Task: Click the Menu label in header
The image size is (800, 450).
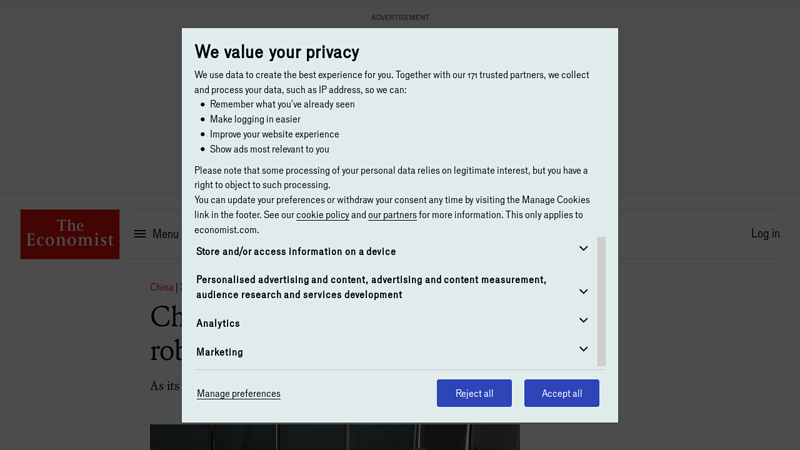Action: [x=165, y=234]
